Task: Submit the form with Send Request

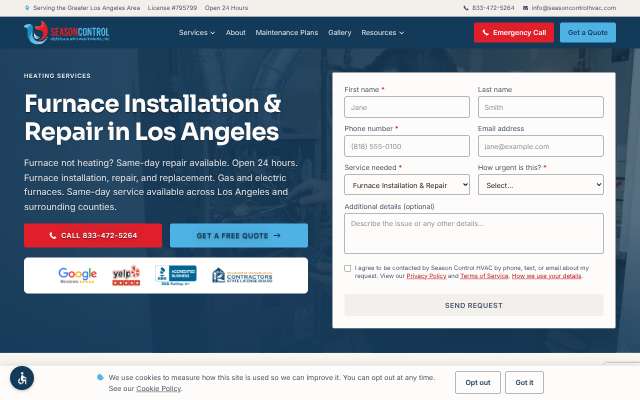Action: (473, 305)
